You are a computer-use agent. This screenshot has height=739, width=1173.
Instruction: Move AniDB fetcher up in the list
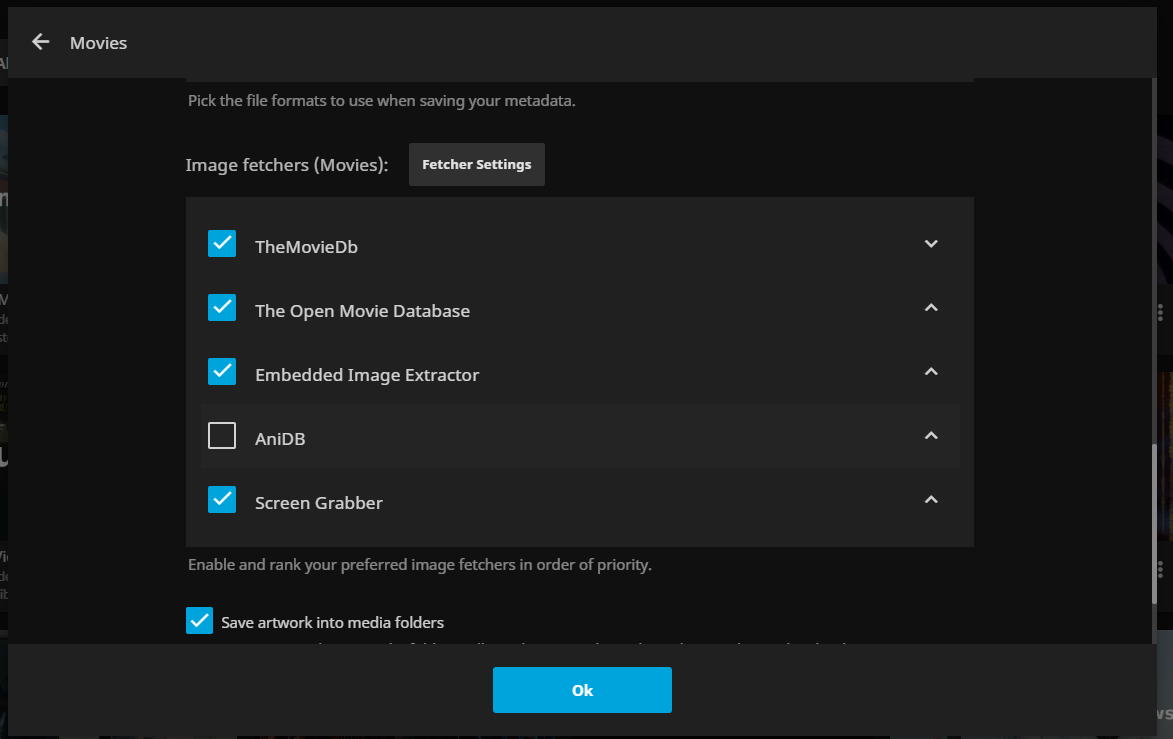coord(931,436)
